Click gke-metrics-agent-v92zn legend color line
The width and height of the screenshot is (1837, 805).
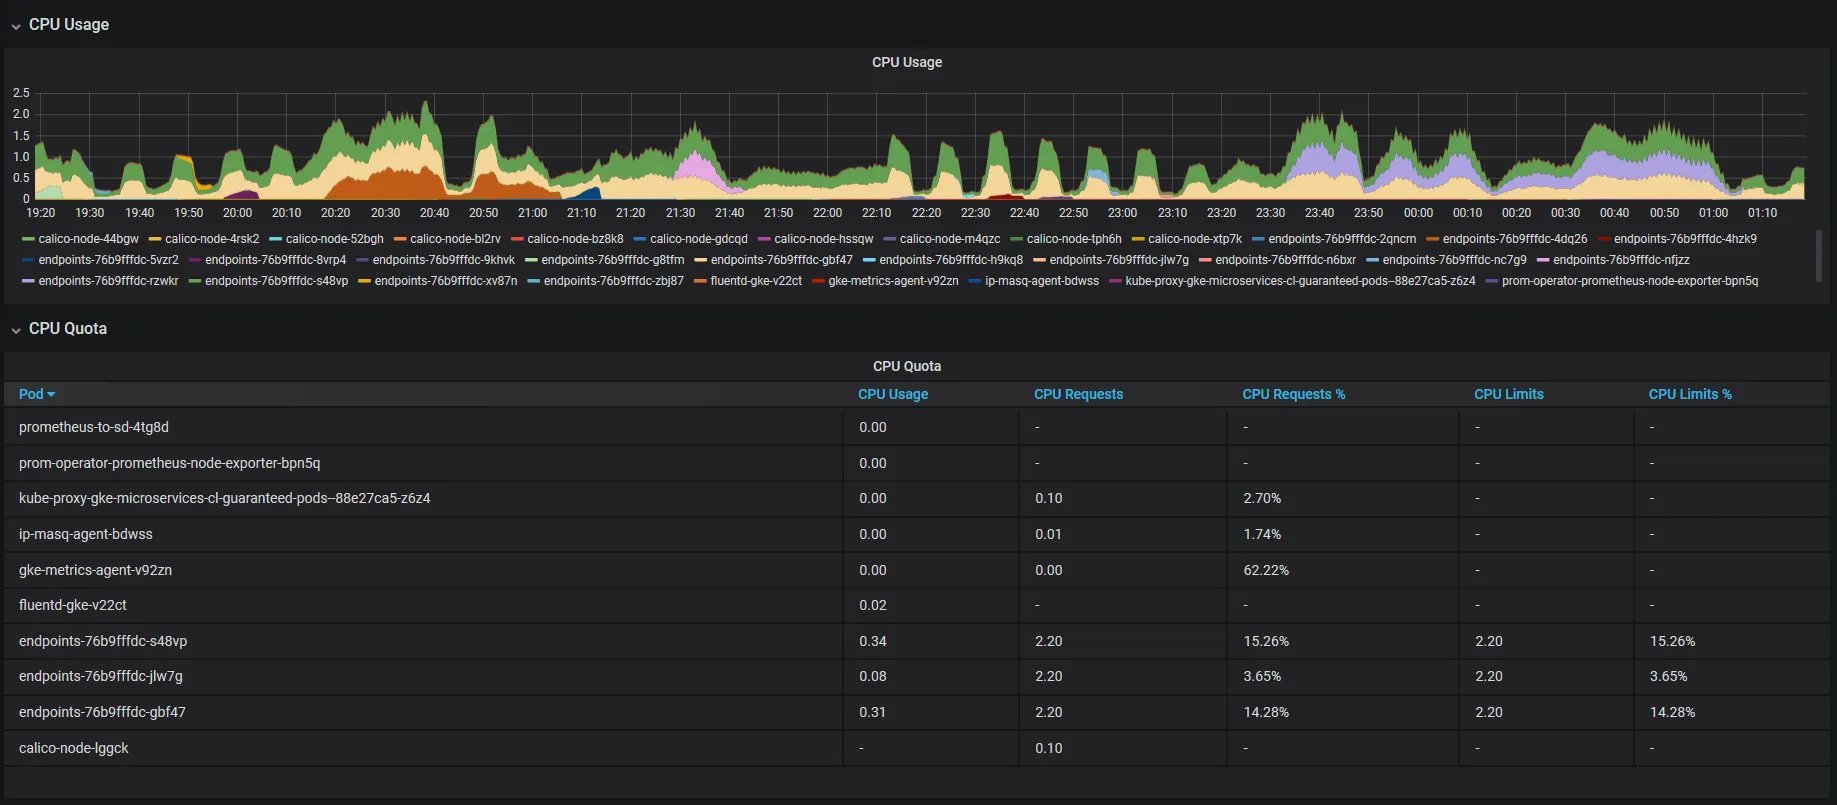pyautogui.click(x=819, y=282)
